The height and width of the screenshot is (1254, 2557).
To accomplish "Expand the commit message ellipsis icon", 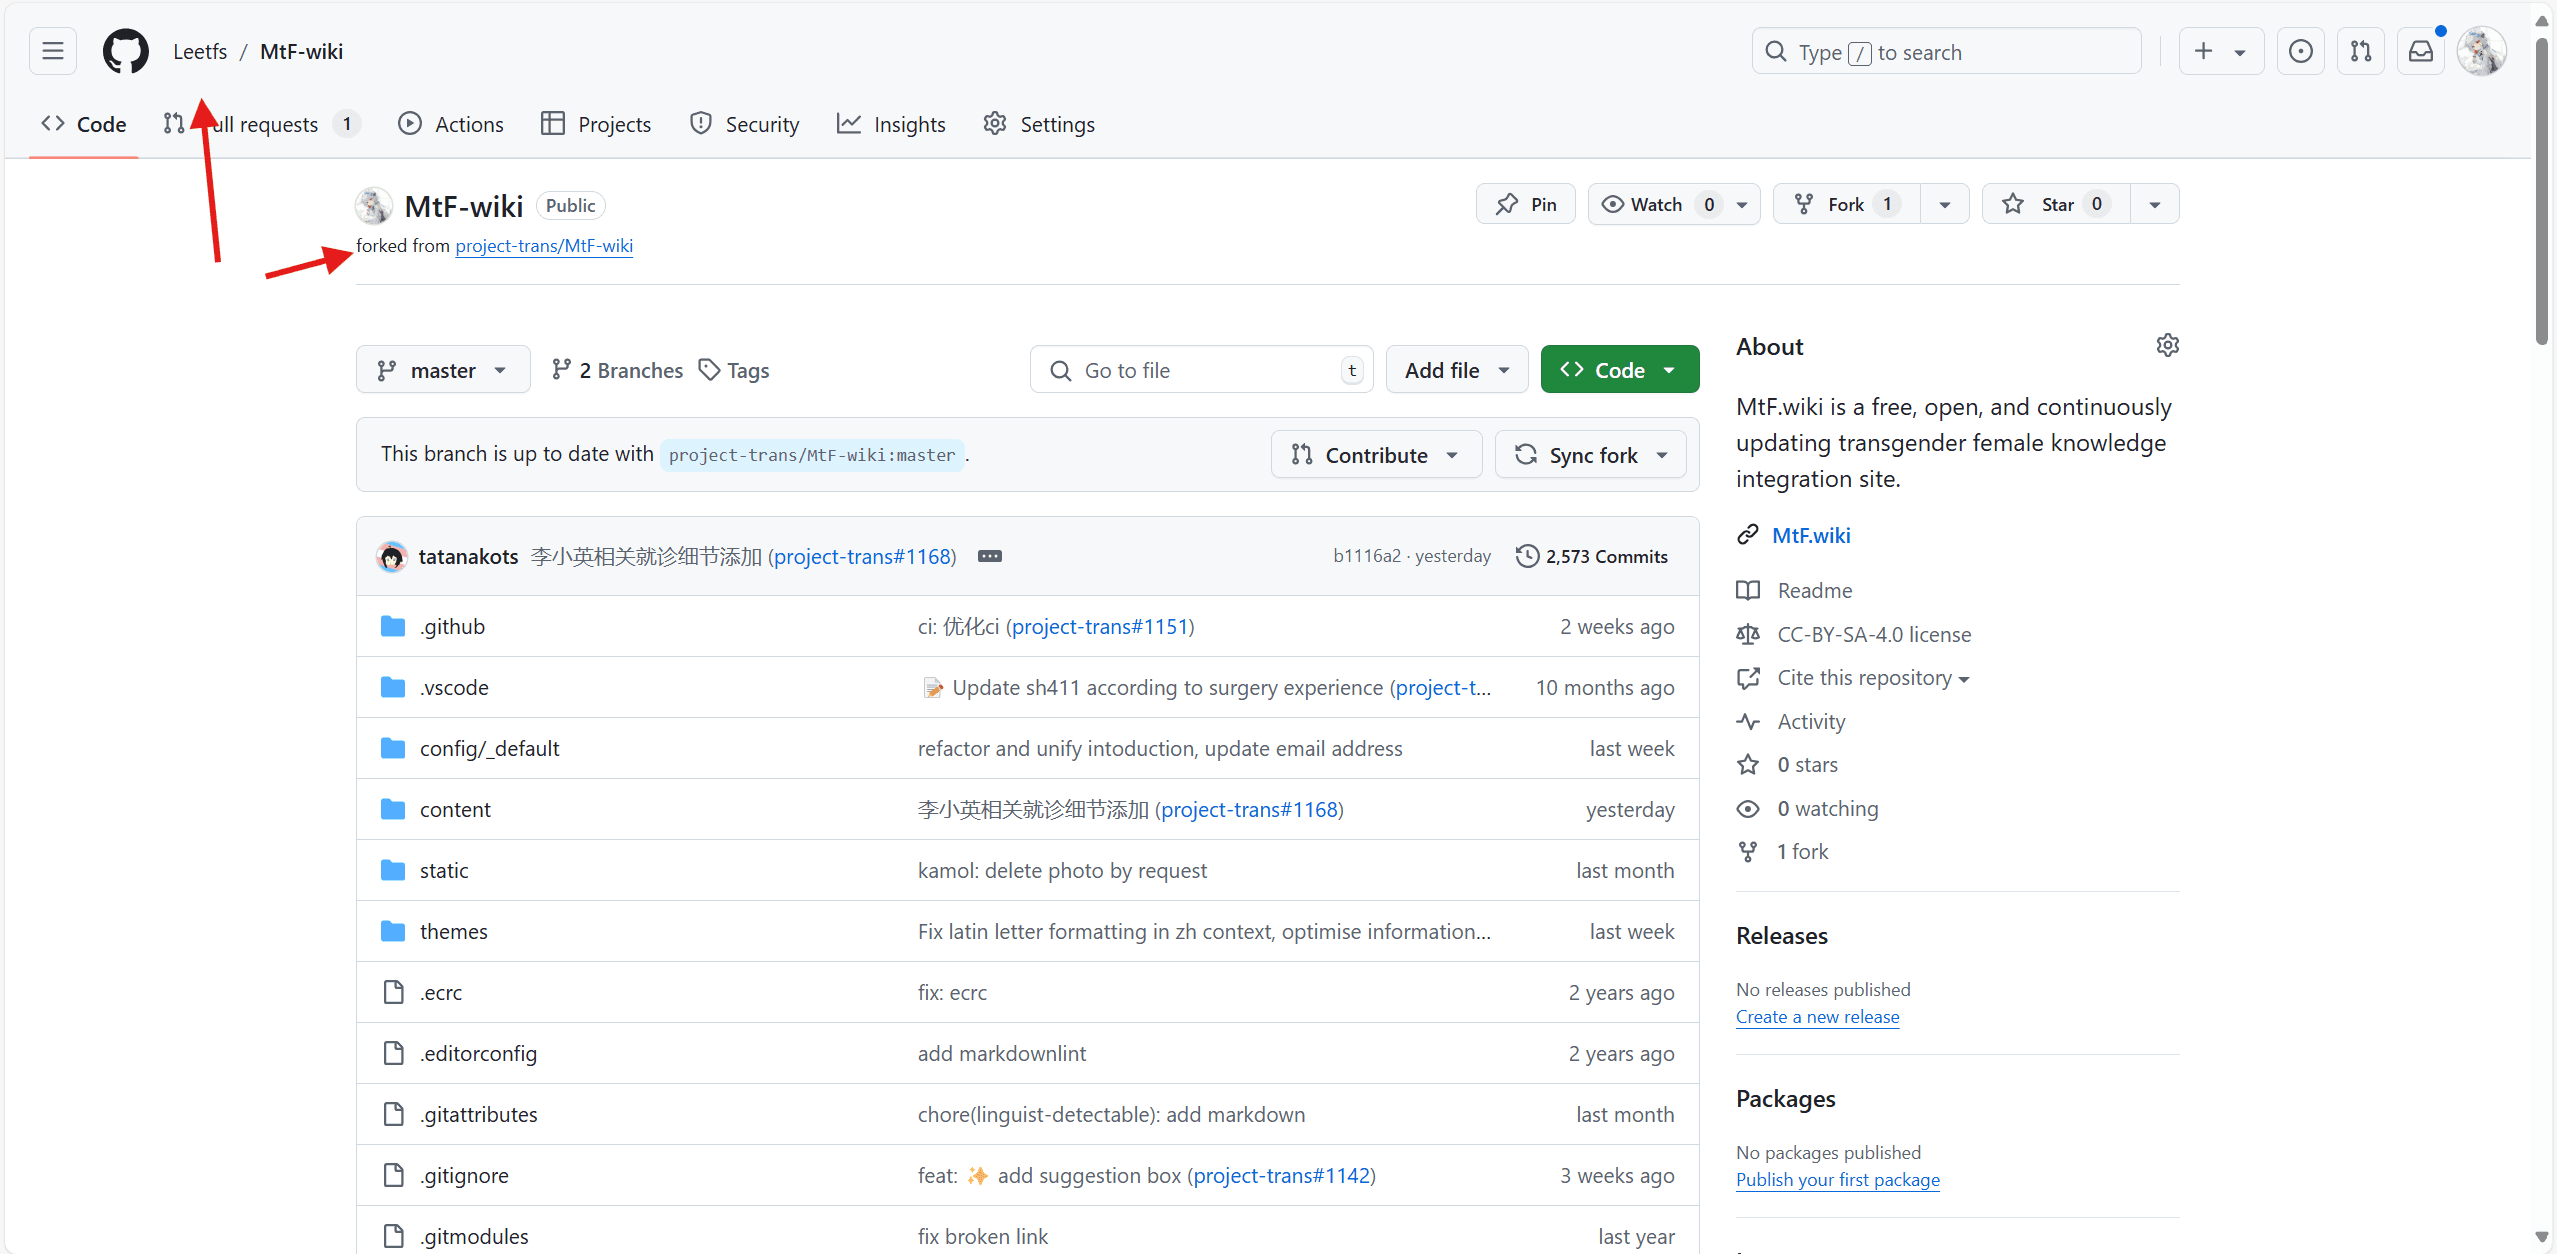I will pyautogui.click(x=989, y=556).
